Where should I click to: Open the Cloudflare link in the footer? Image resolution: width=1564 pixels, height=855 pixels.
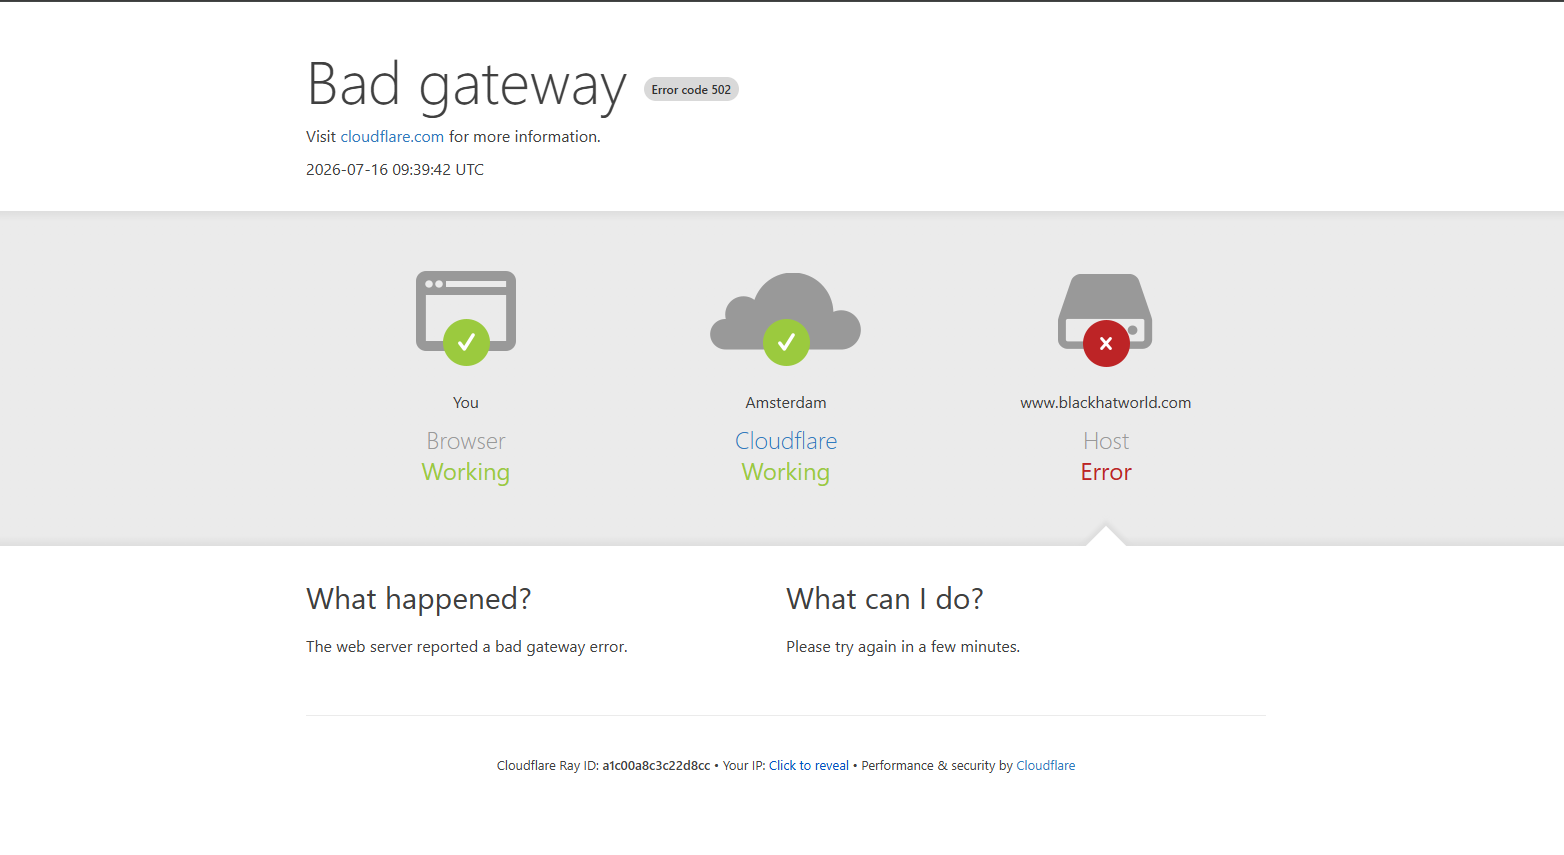click(x=1046, y=766)
